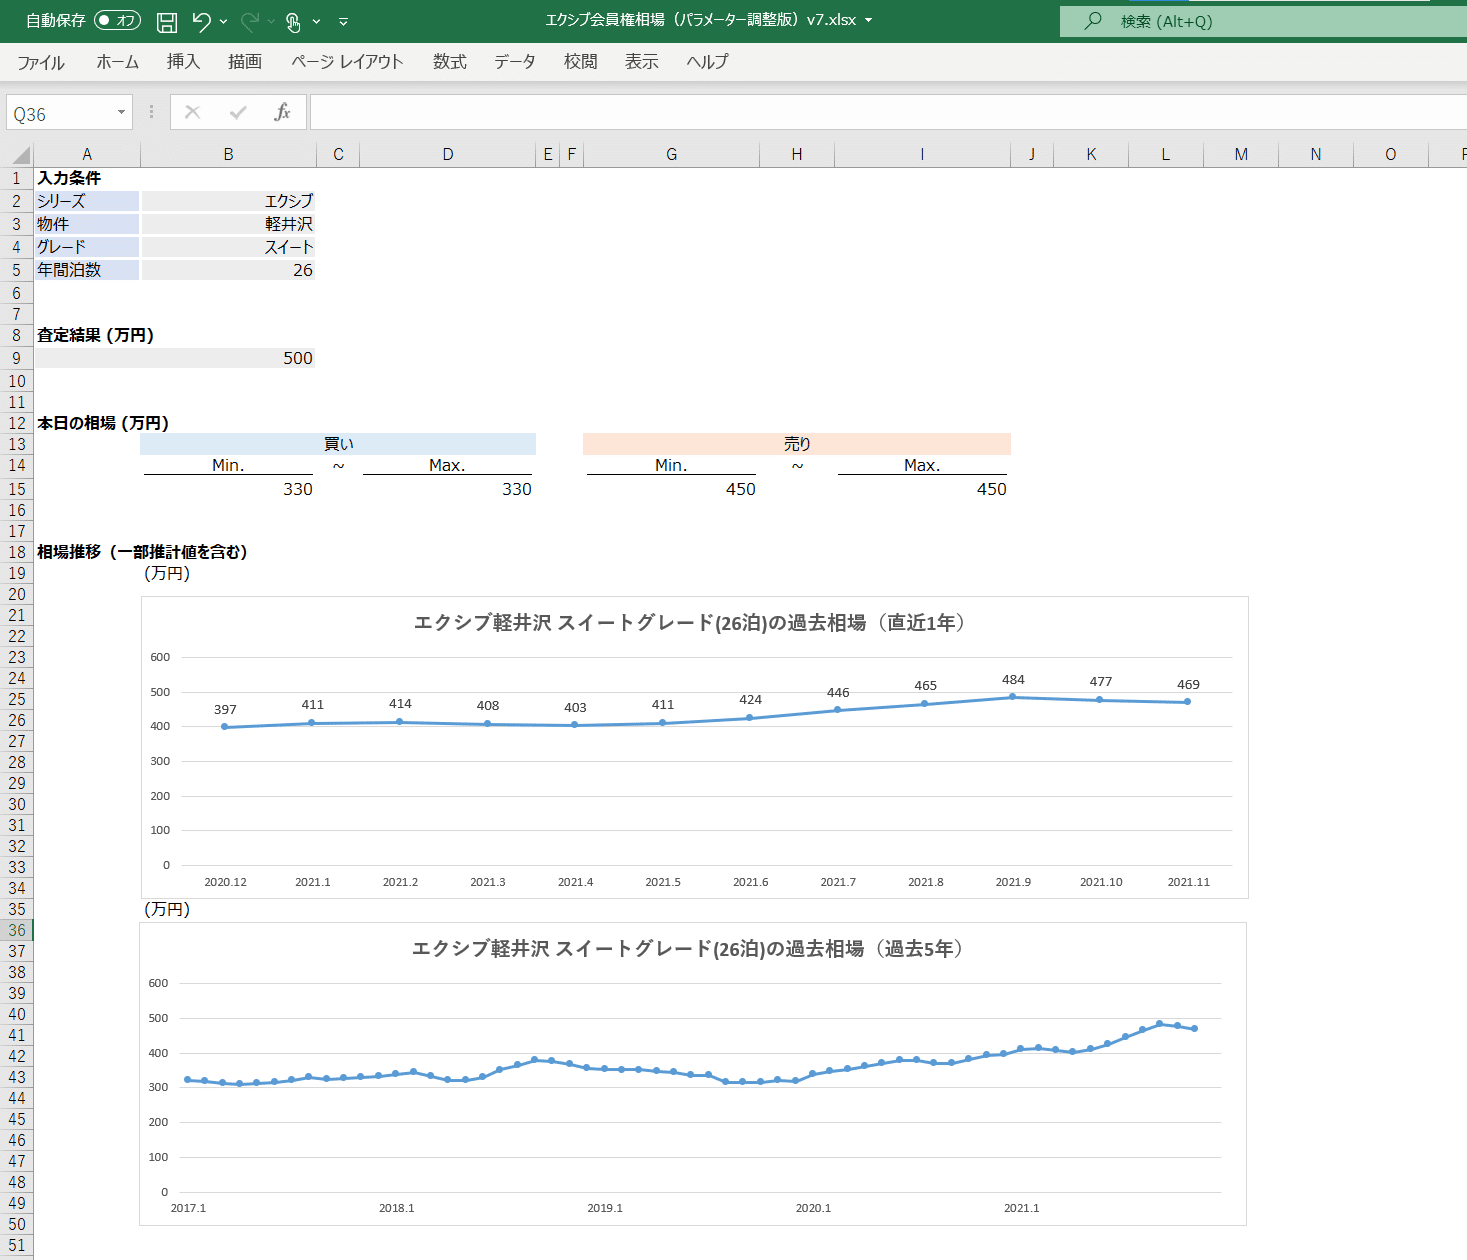This screenshot has height=1260, width=1467.
Task: Select the buy Min. value 330
Action: coord(228,489)
